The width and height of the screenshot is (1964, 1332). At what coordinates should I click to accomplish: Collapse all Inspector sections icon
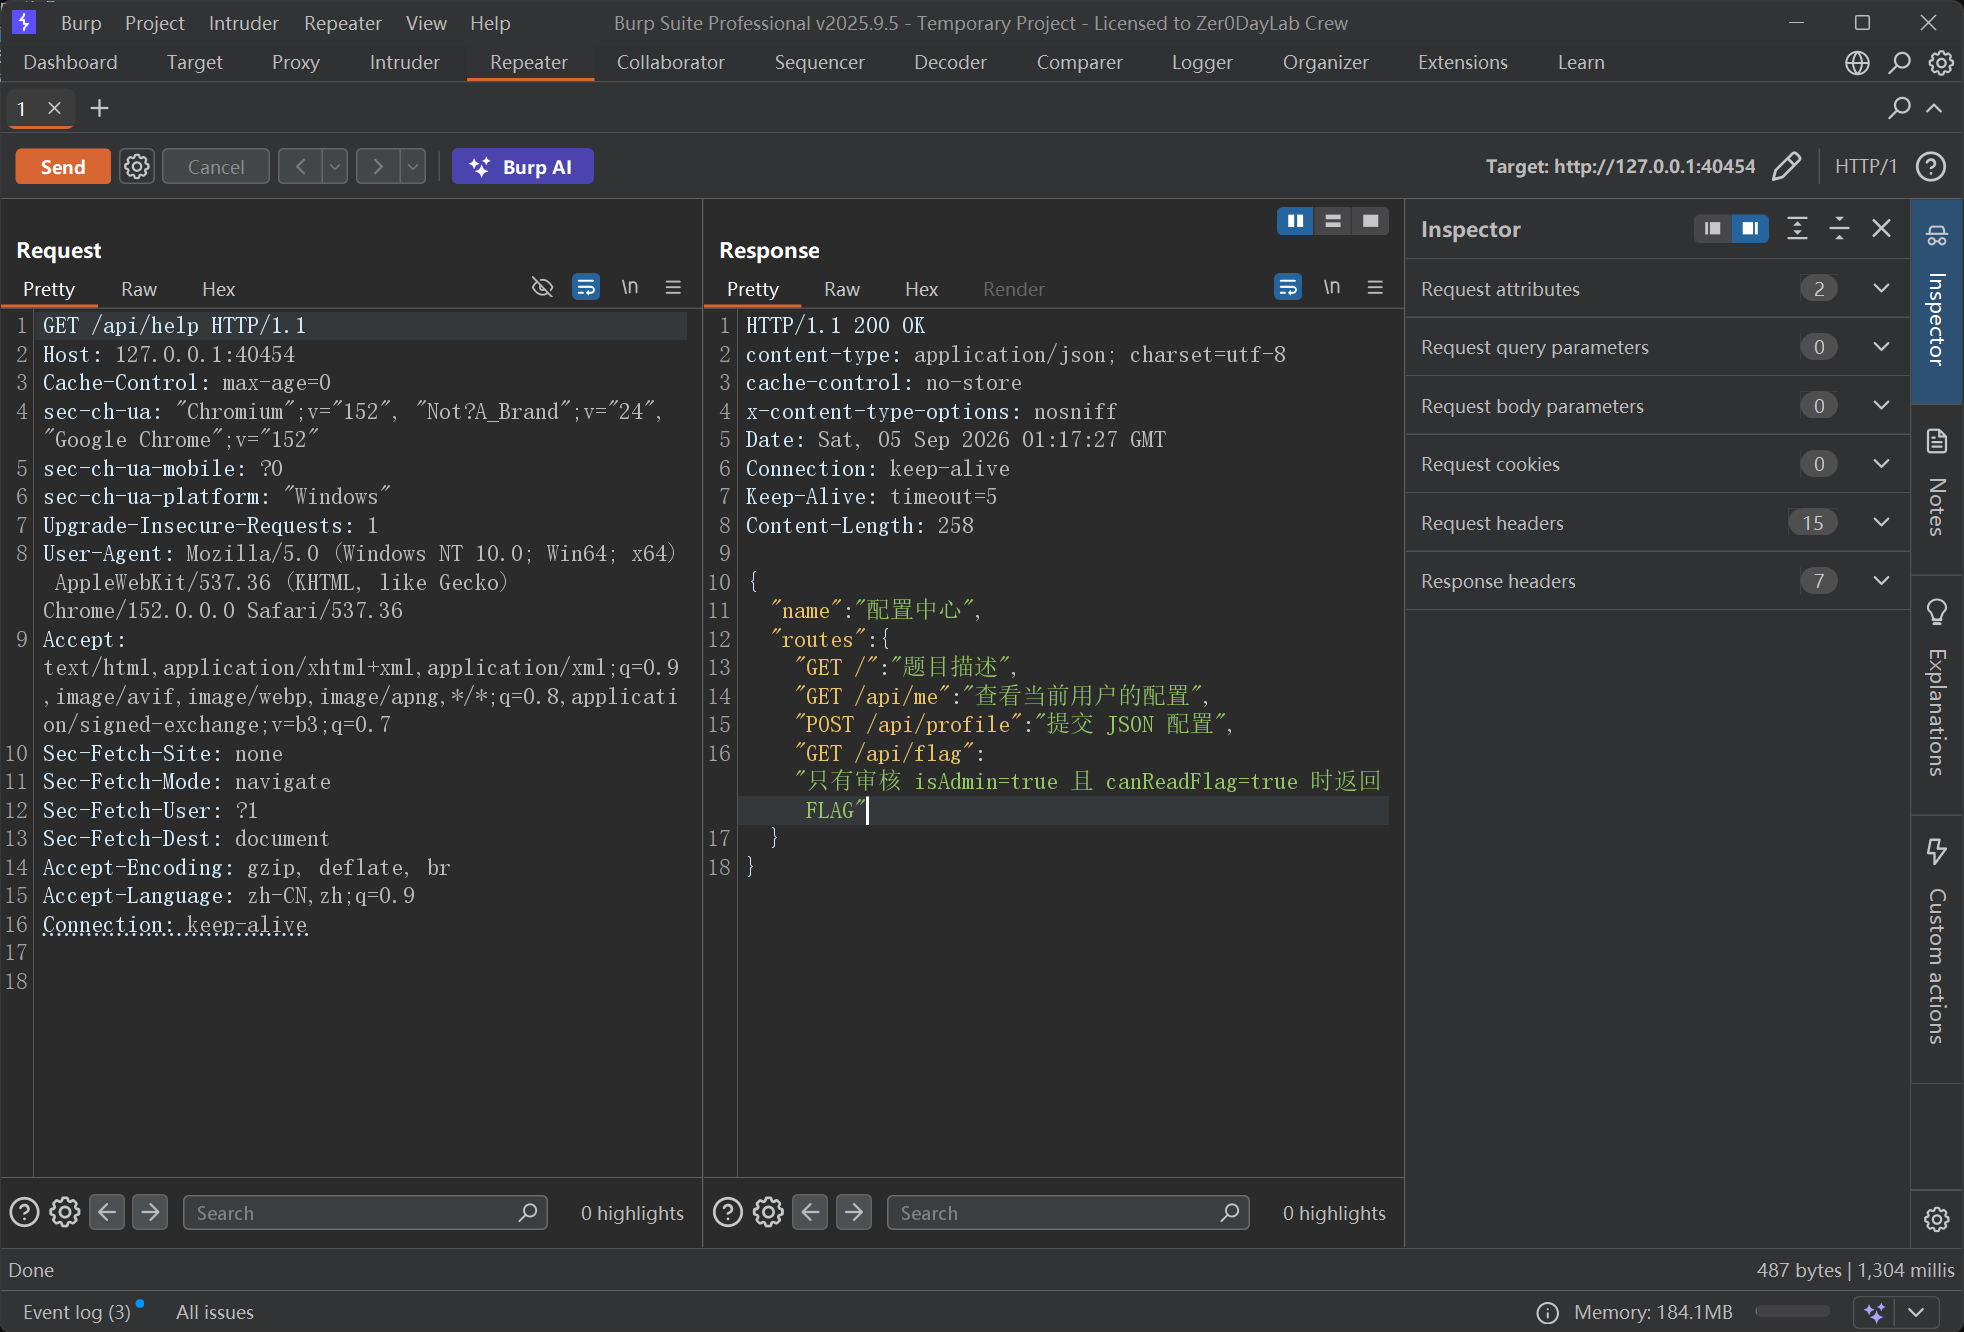click(x=1839, y=228)
